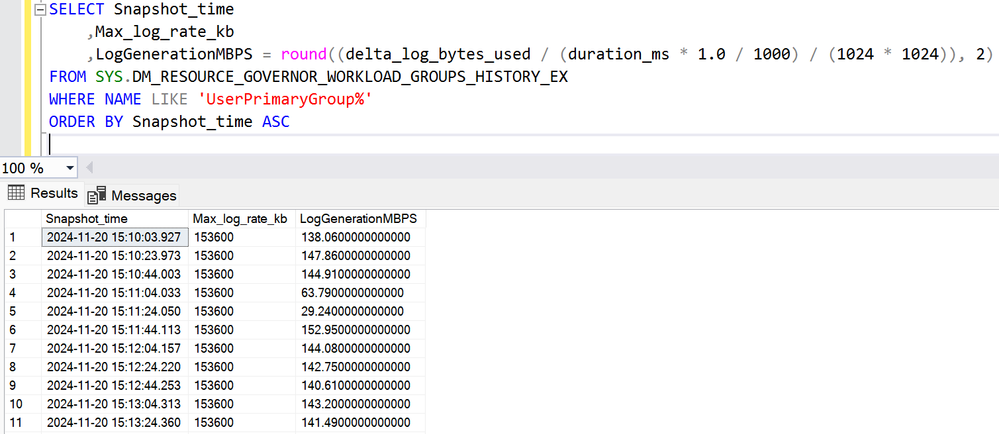
Task: Click cell 2024-11-20 15:12:04.157
Action: pyautogui.click(x=115, y=348)
